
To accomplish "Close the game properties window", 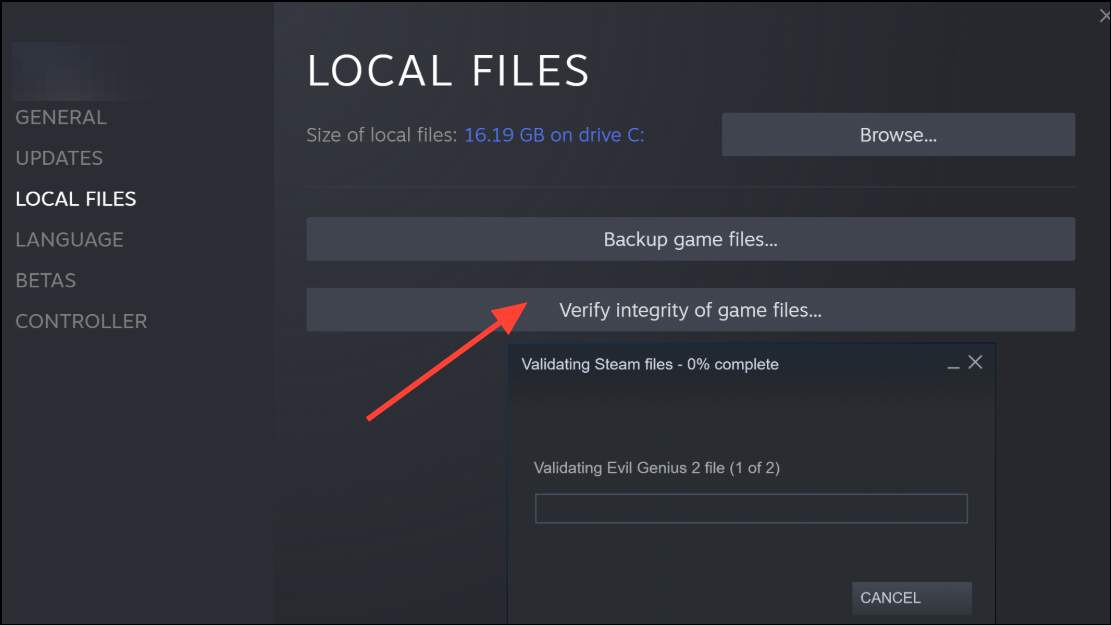I will point(1104,15).
